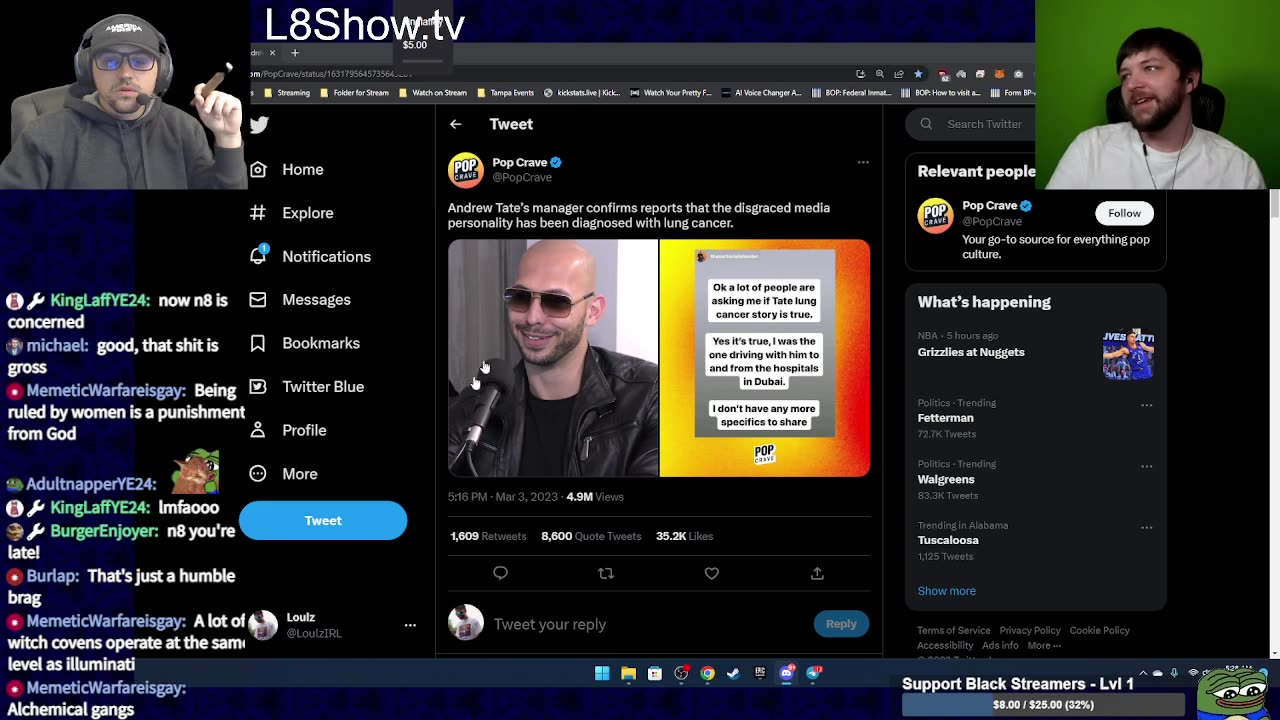The image size is (1280, 720).
Task: Open Pop Crave avatar in Relevant people
Action: point(936,216)
